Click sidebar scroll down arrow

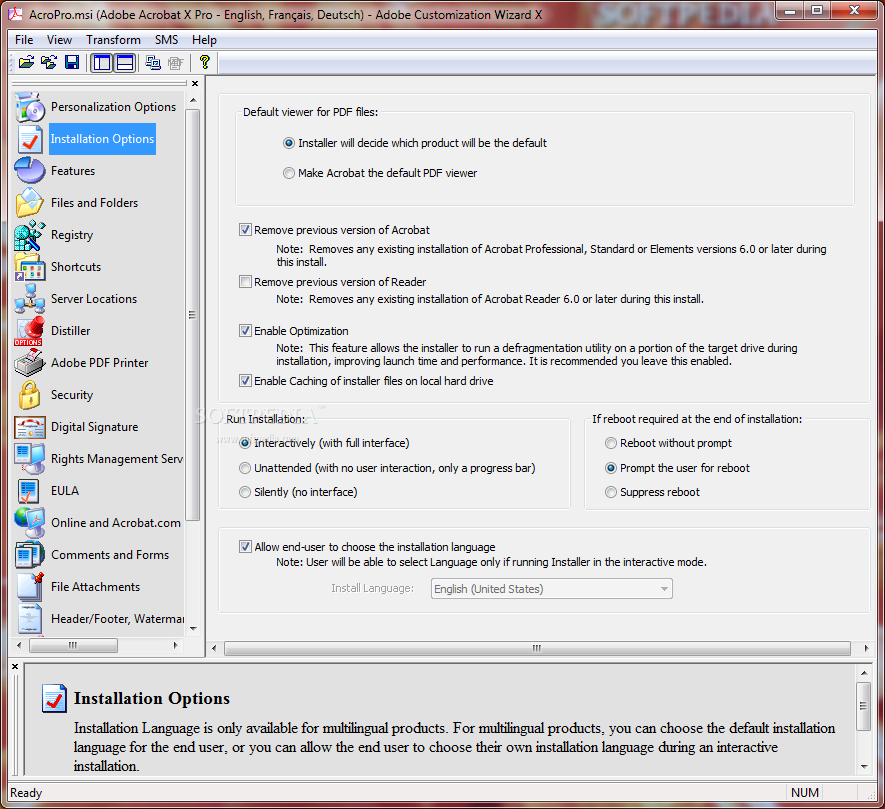(194, 628)
